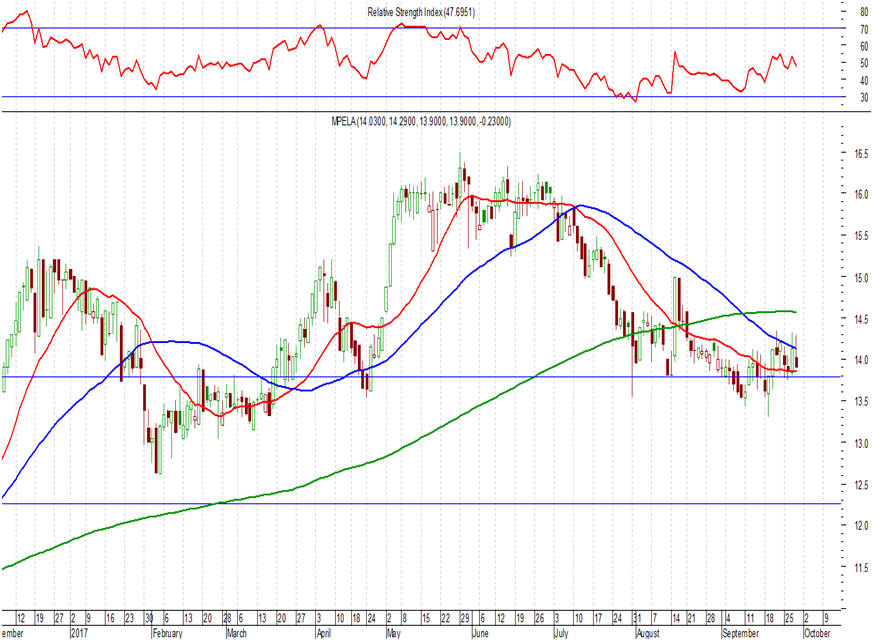Click the date label 30 on time axis
873x641 pixels.
click(149, 619)
